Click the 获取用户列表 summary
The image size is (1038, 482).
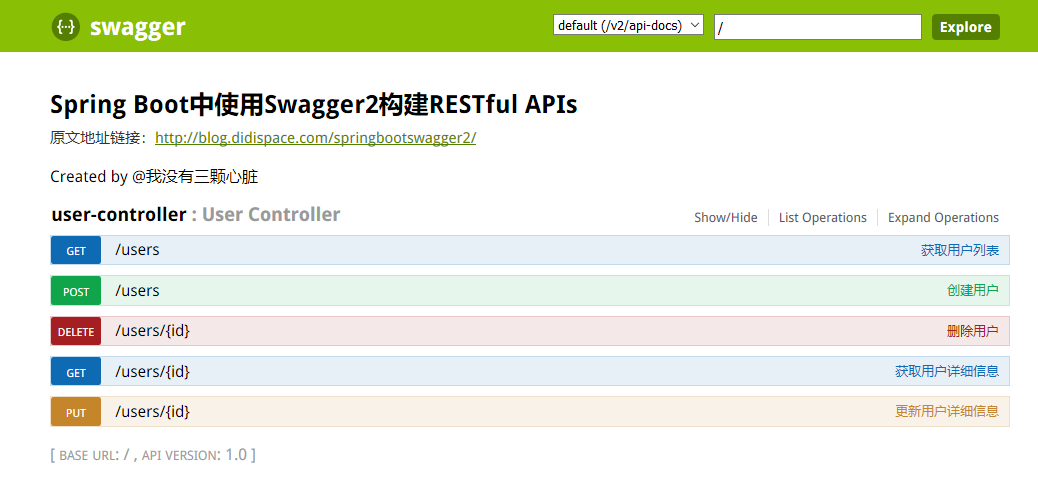click(x=960, y=250)
